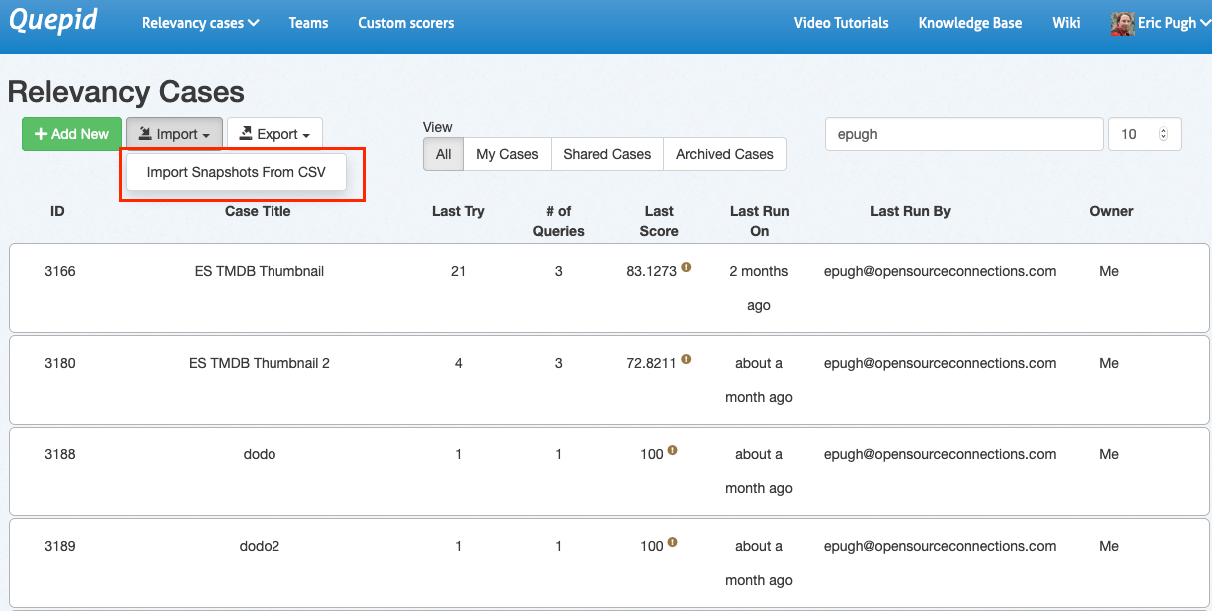Open case ES TMDB Thumbnail
Screen dimensions: 1212x611
[259, 271]
